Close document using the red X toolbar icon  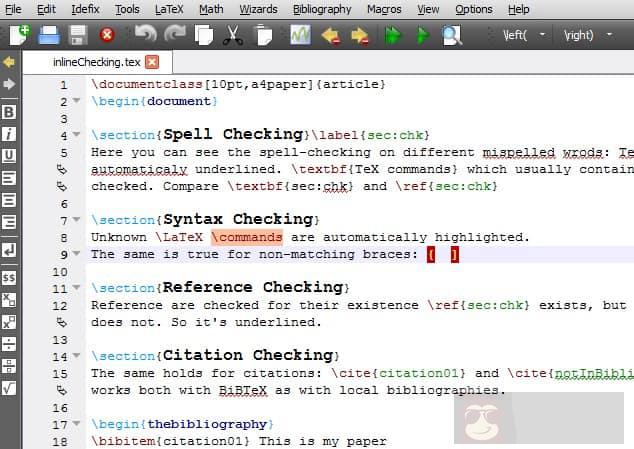click(107, 35)
